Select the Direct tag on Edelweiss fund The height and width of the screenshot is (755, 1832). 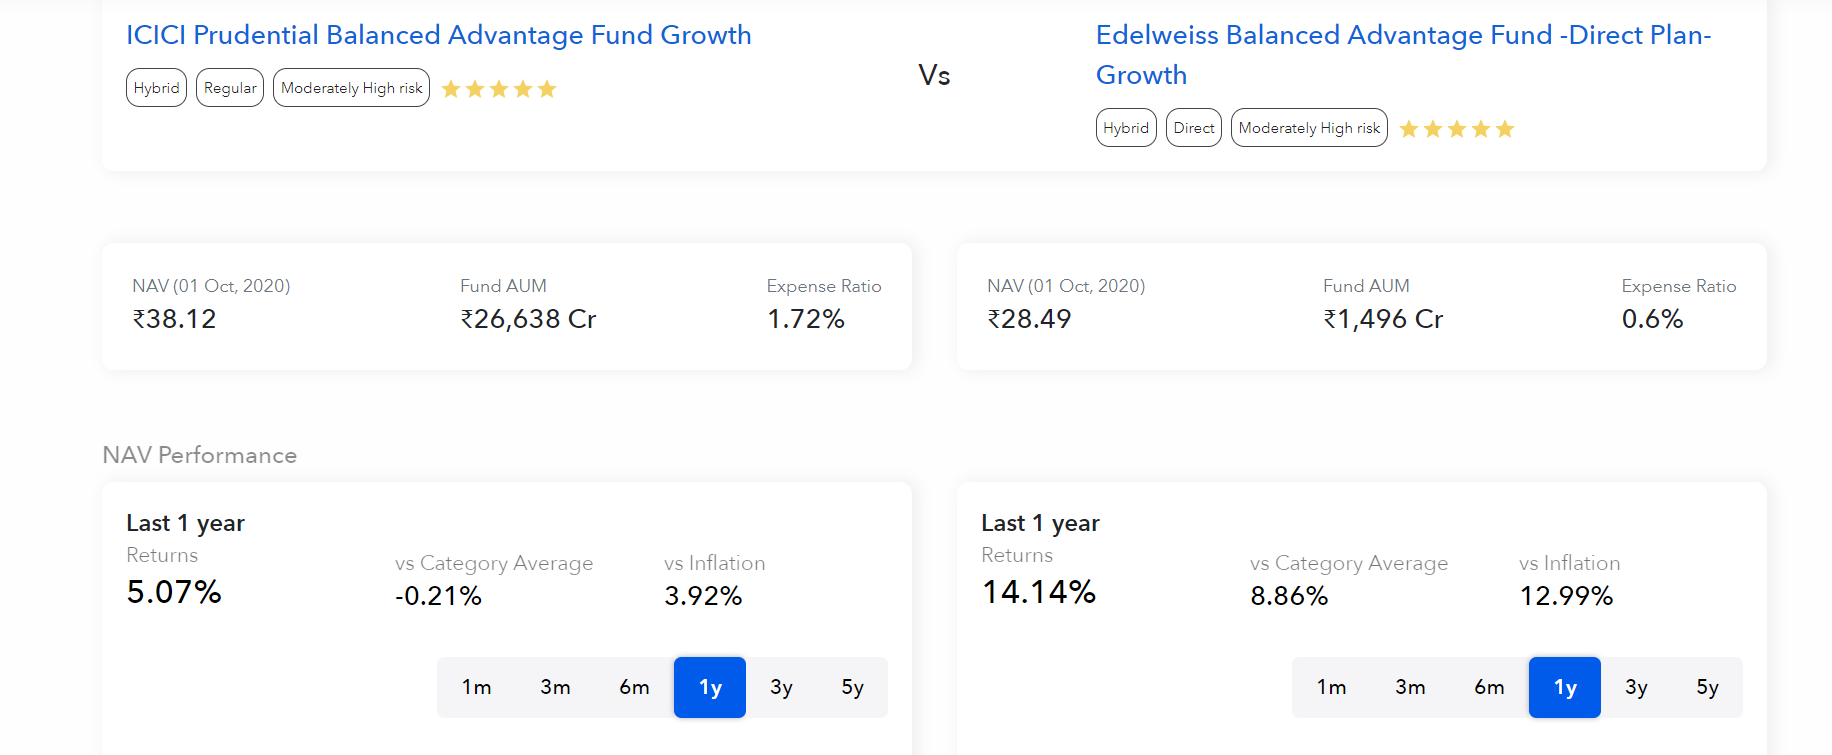(1193, 127)
